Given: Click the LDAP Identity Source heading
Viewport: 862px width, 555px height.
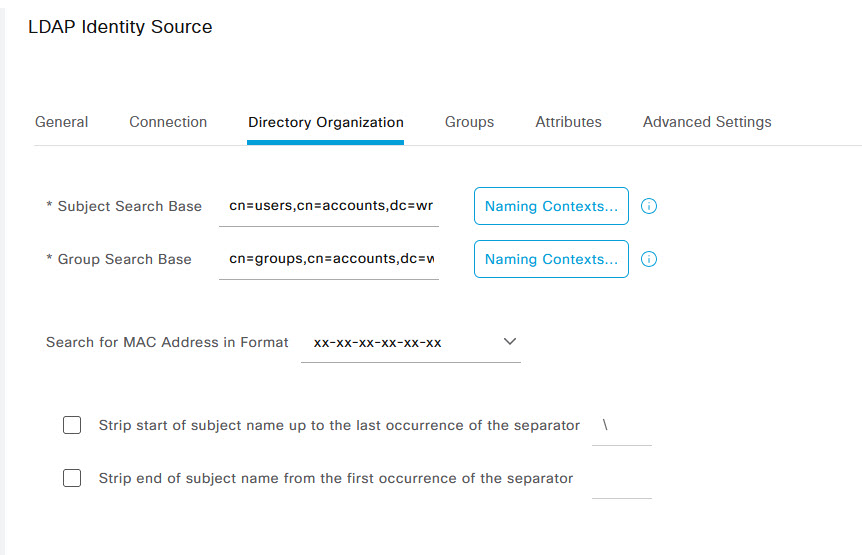Looking at the screenshot, I should pyautogui.click(x=120, y=26).
